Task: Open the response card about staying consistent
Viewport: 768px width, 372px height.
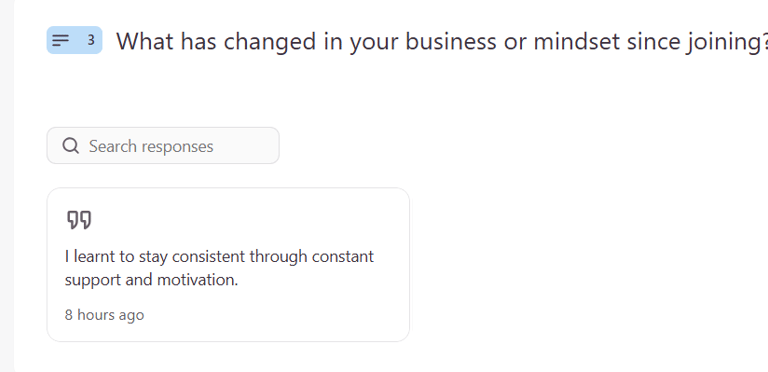Action: [x=228, y=264]
